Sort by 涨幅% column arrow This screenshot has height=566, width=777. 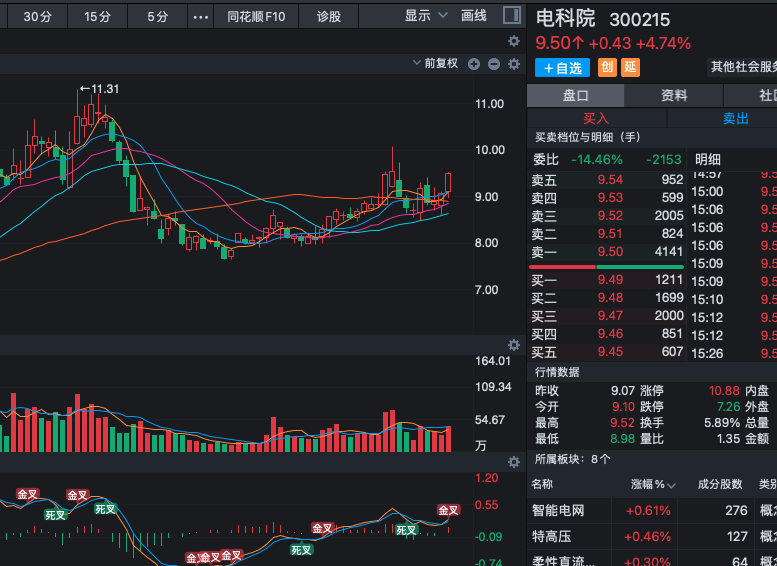(671, 485)
